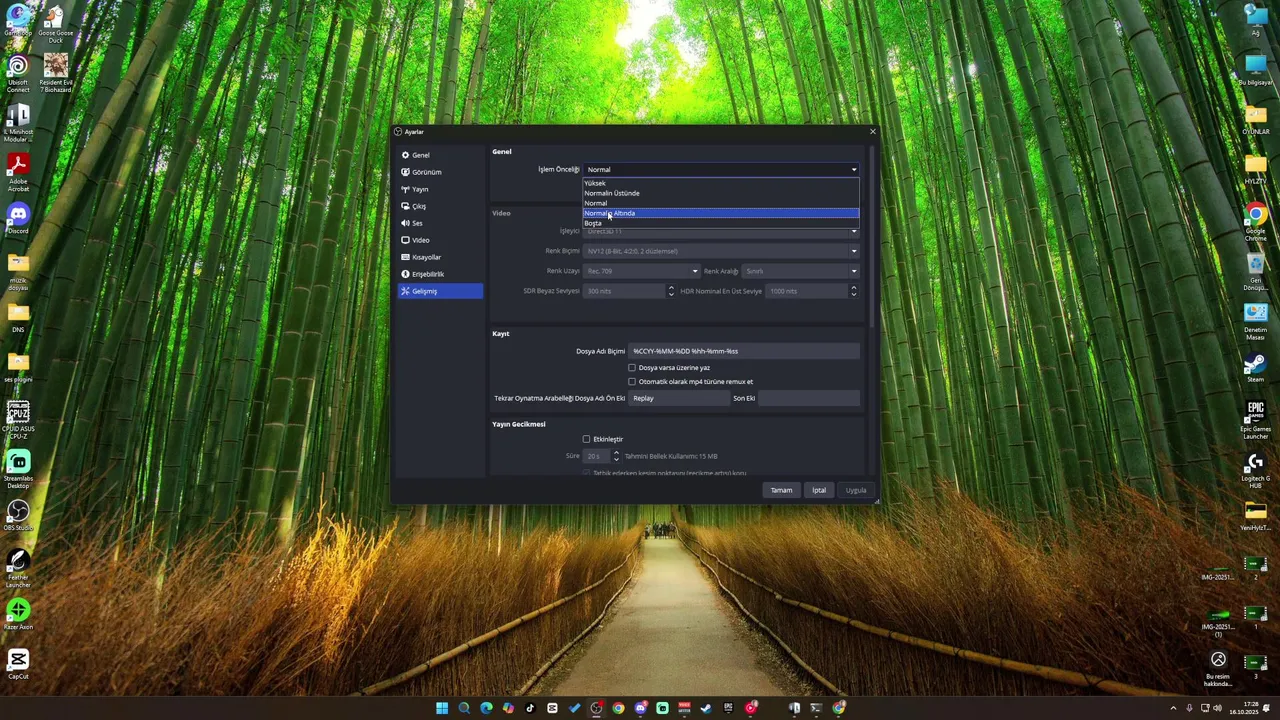Viewport: 1280px width, 720px height.
Task: Select Boşta priority option
Action: pos(721,223)
